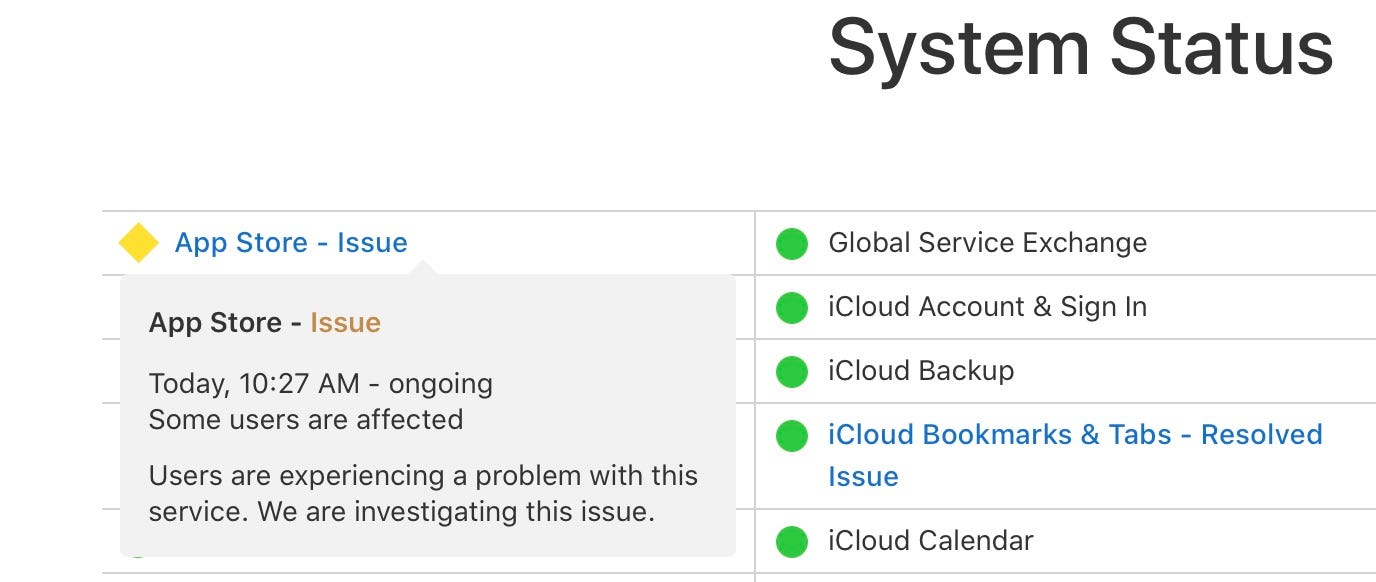The height and width of the screenshot is (582, 1376).
Task: Select the iCloud Backup label
Action: pos(921,371)
